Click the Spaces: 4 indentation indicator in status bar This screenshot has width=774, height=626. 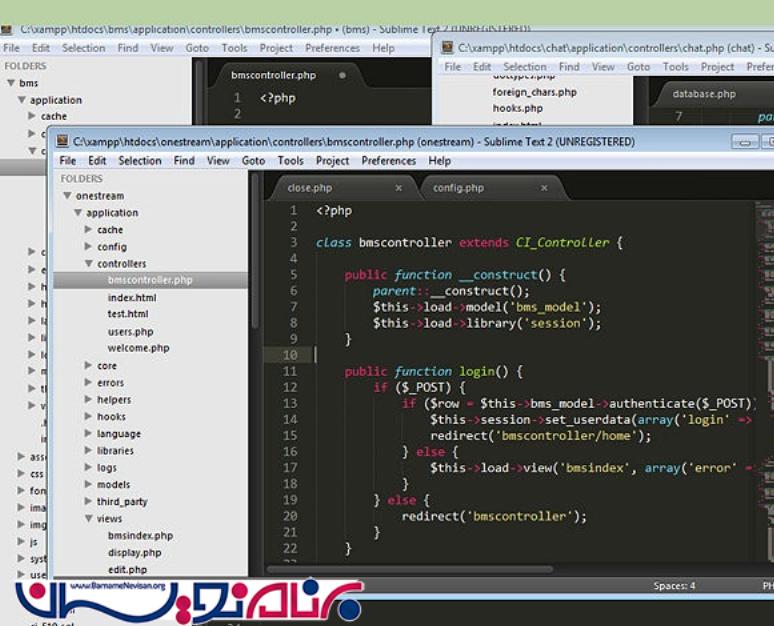coord(674,586)
